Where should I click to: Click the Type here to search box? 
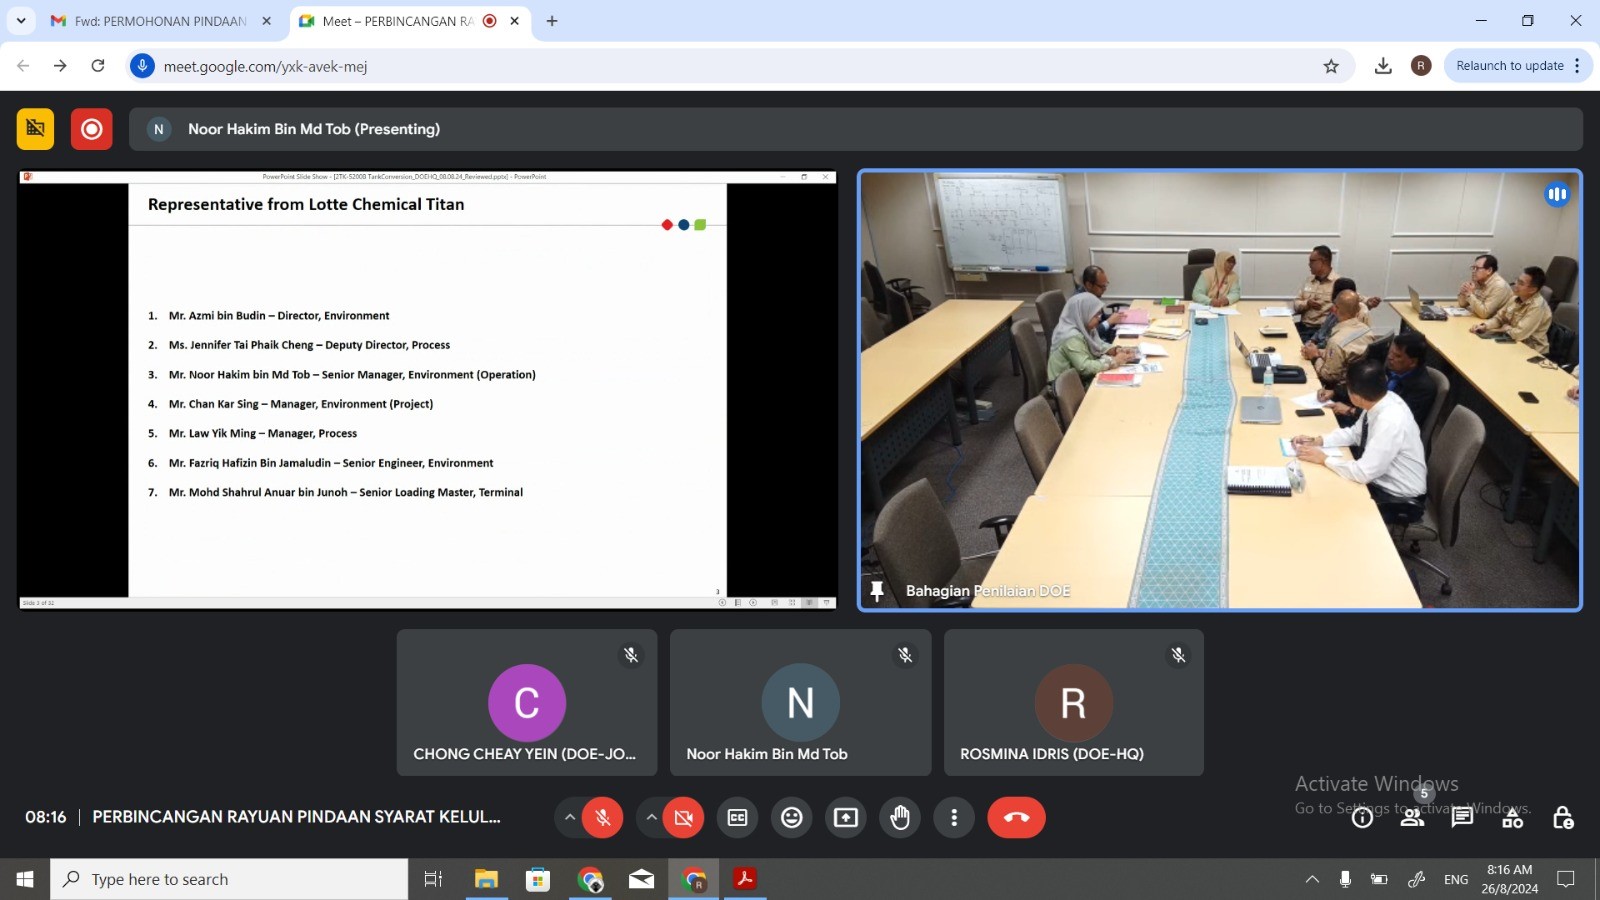pos(229,879)
